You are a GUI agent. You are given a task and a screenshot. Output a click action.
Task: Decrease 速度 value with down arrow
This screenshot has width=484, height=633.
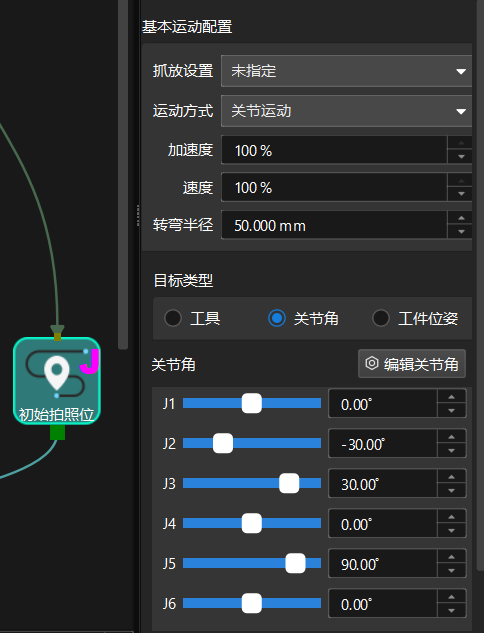461,194
